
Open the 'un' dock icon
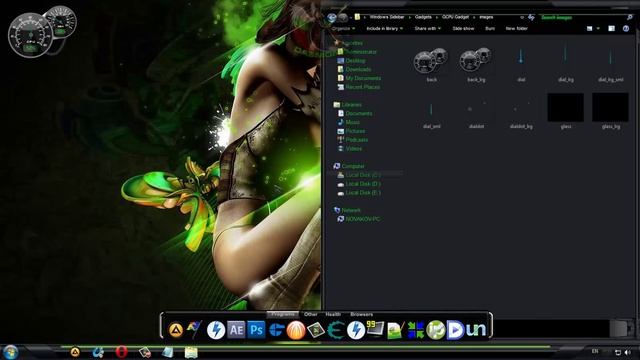[476, 330]
